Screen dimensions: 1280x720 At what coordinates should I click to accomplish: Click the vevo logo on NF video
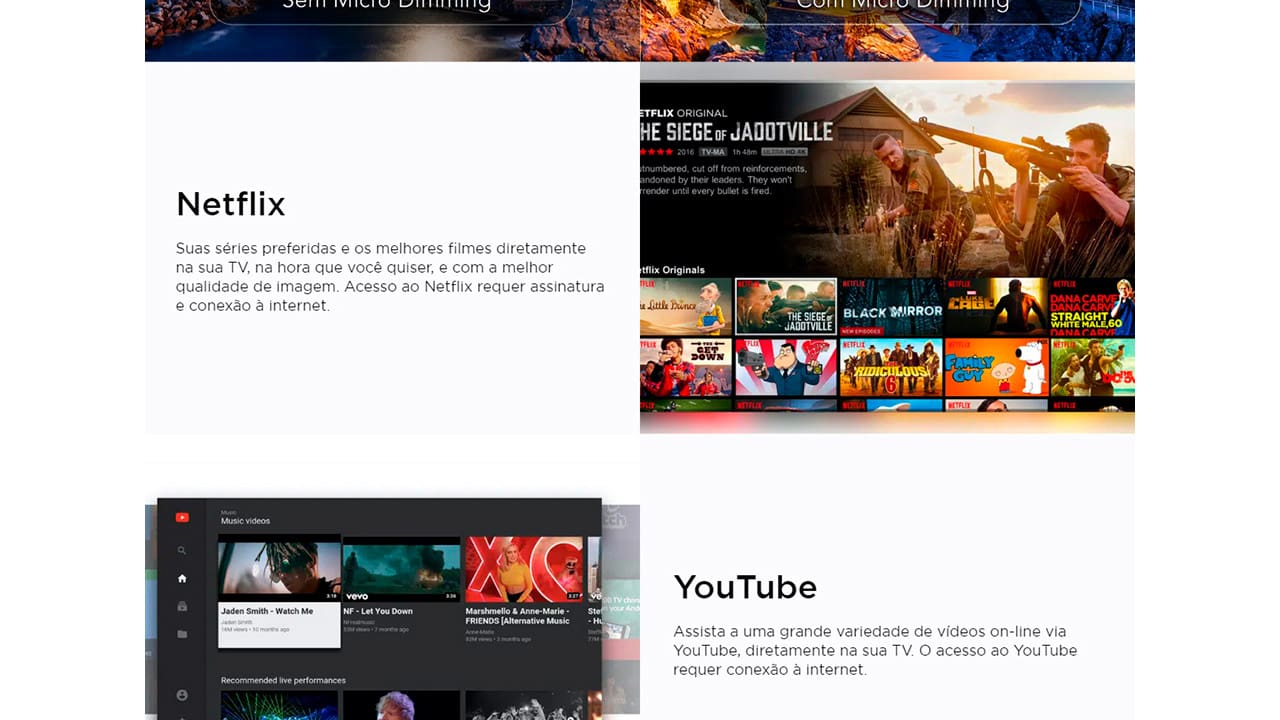358,595
